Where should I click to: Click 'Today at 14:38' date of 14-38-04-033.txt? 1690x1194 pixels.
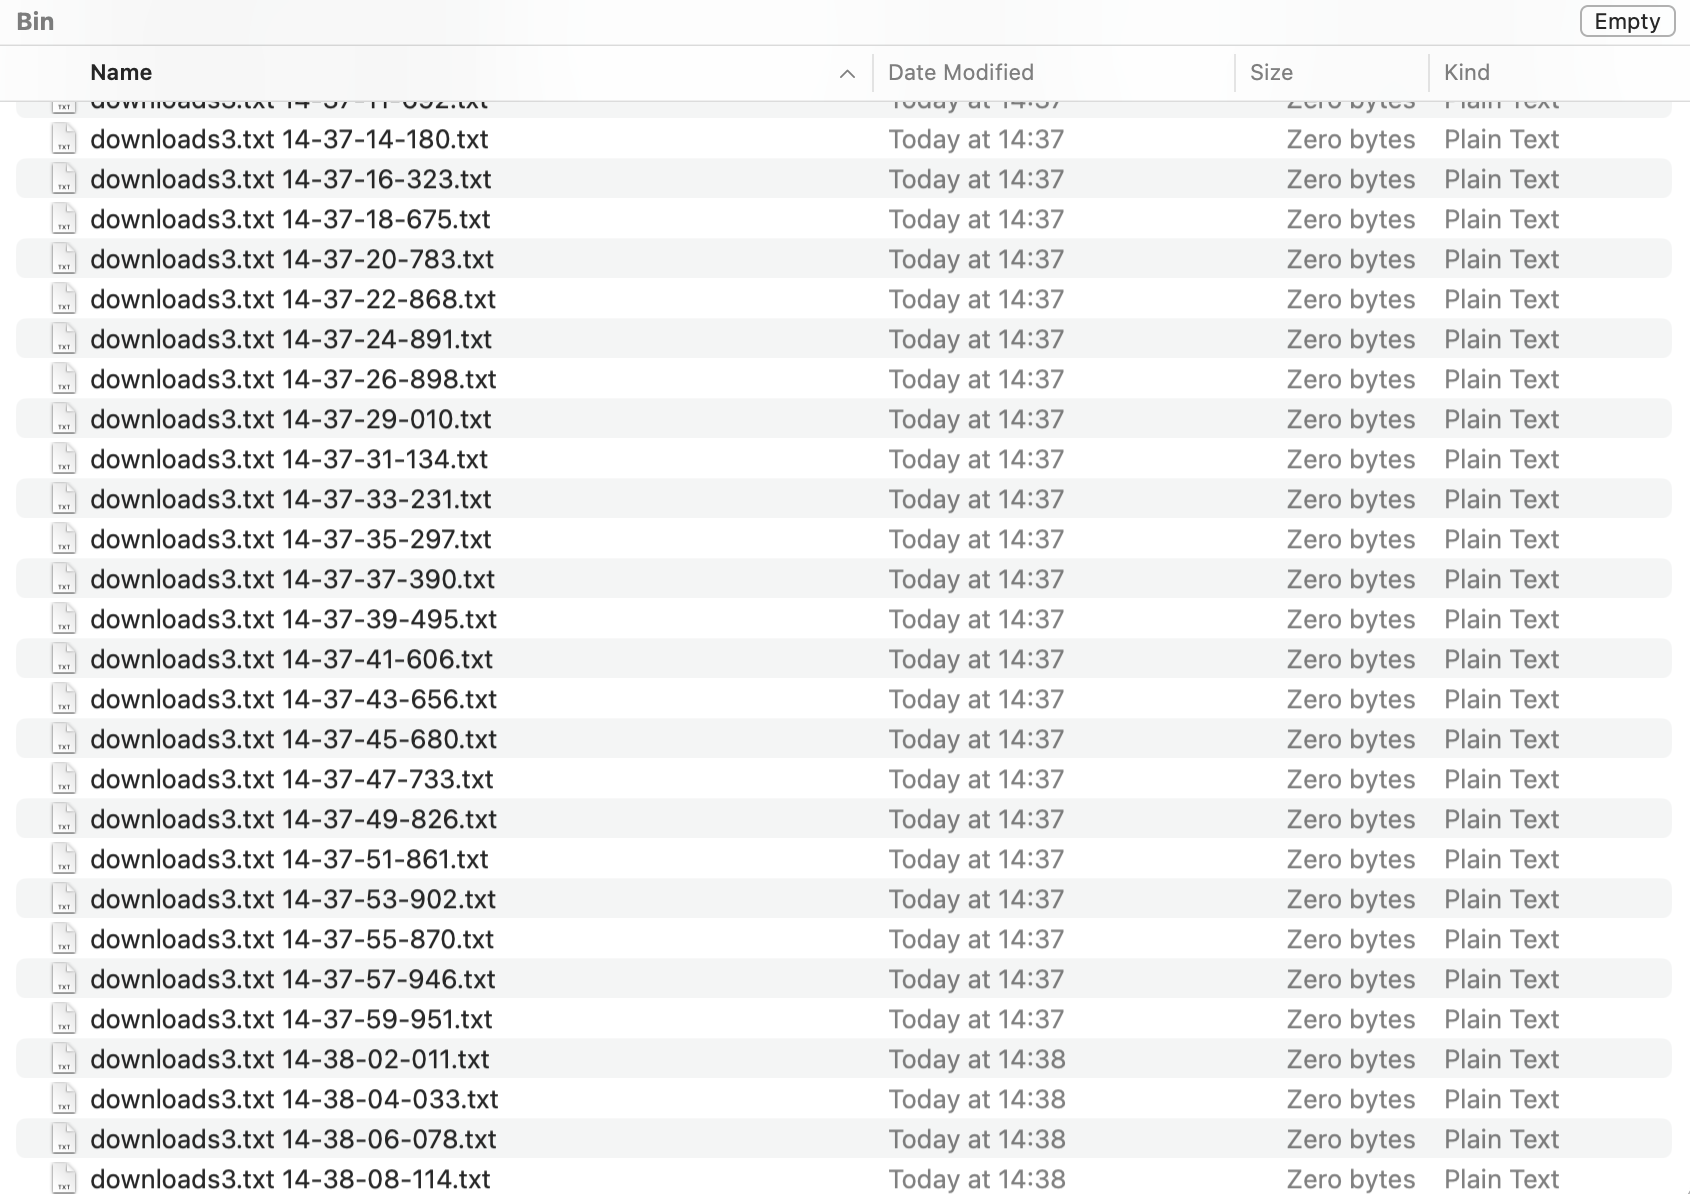pos(977,1099)
